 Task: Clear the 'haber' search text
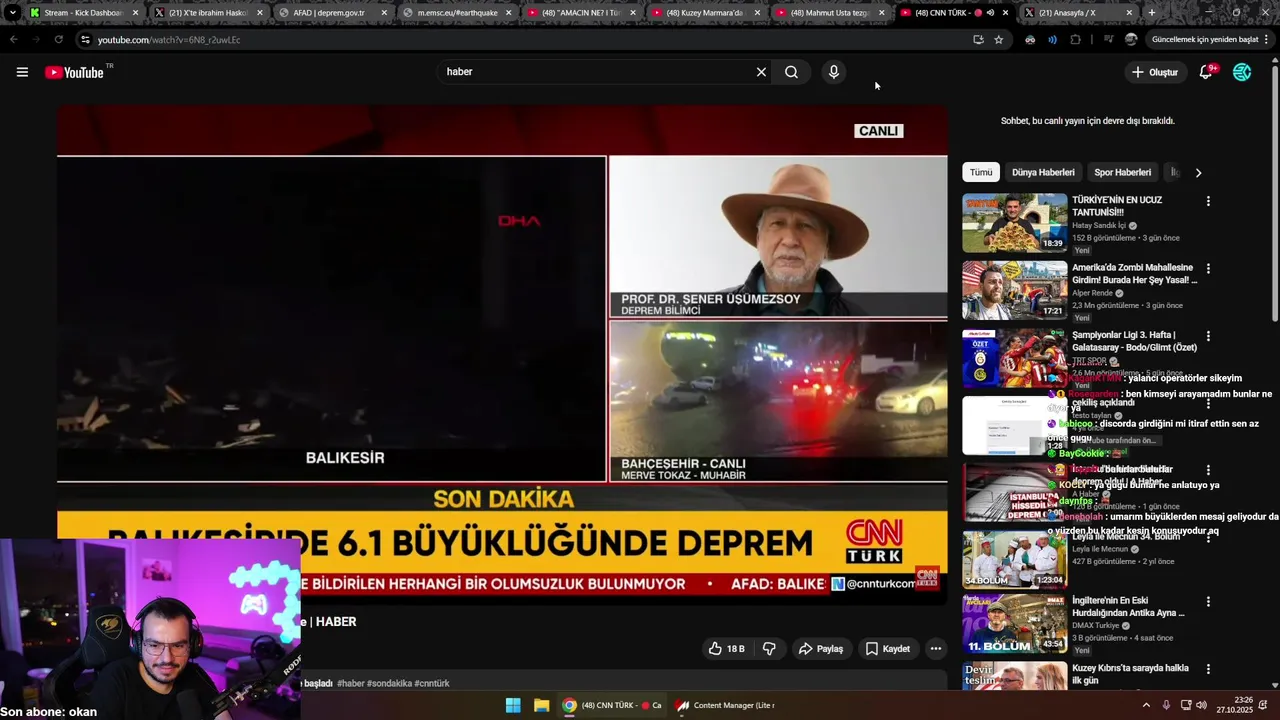(761, 72)
